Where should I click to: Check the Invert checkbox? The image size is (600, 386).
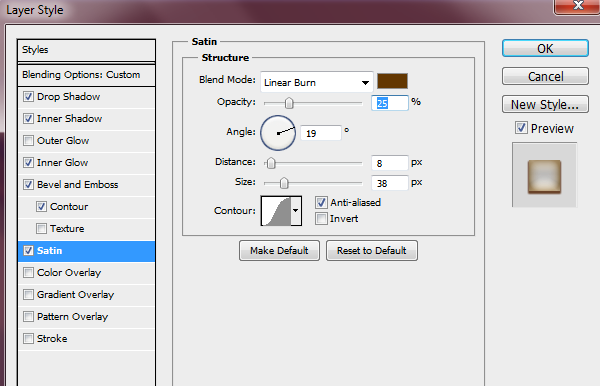coord(321,218)
